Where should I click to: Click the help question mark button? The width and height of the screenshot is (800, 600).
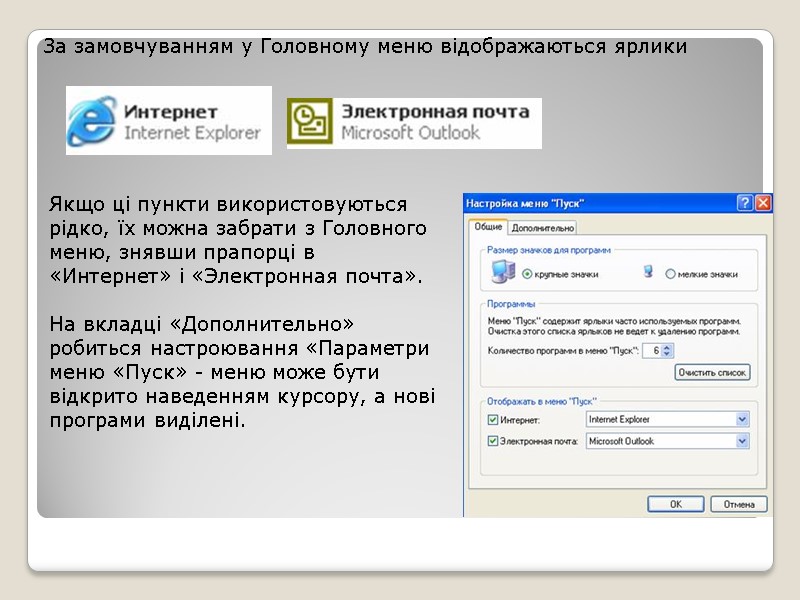pyautogui.click(x=745, y=203)
